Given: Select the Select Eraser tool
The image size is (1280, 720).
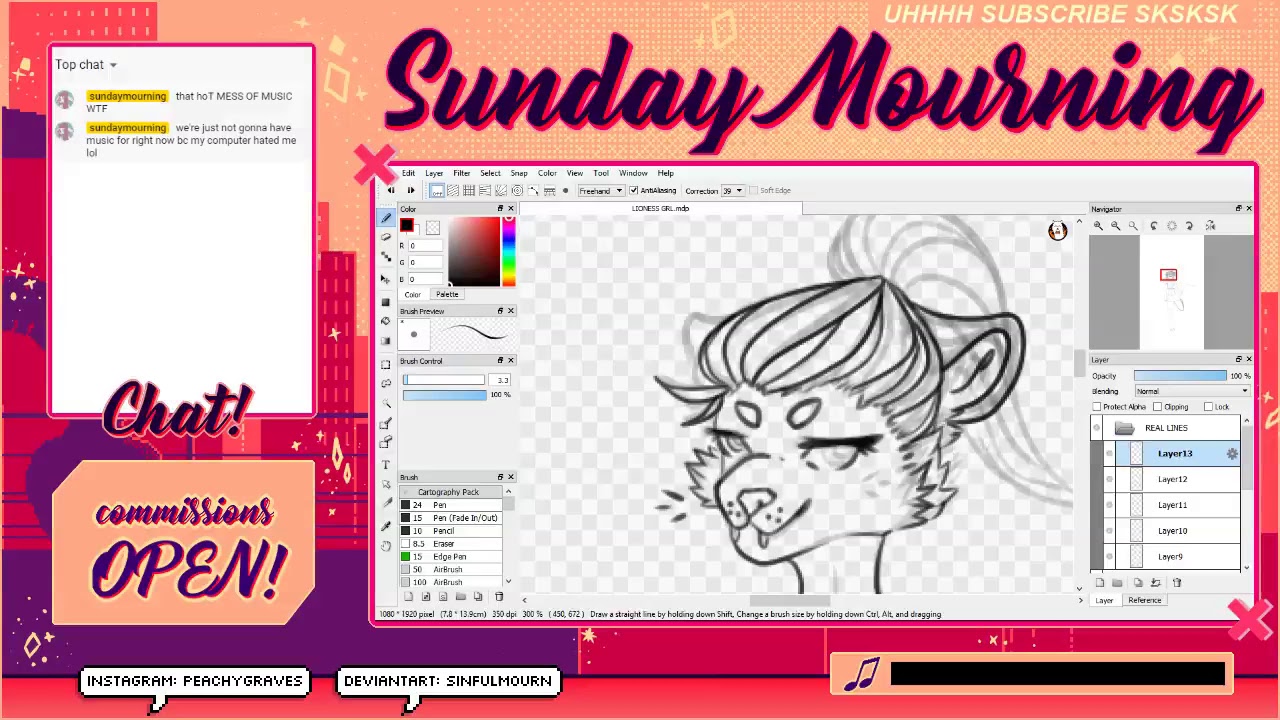Looking at the screenshot, I should click(386, 444).
